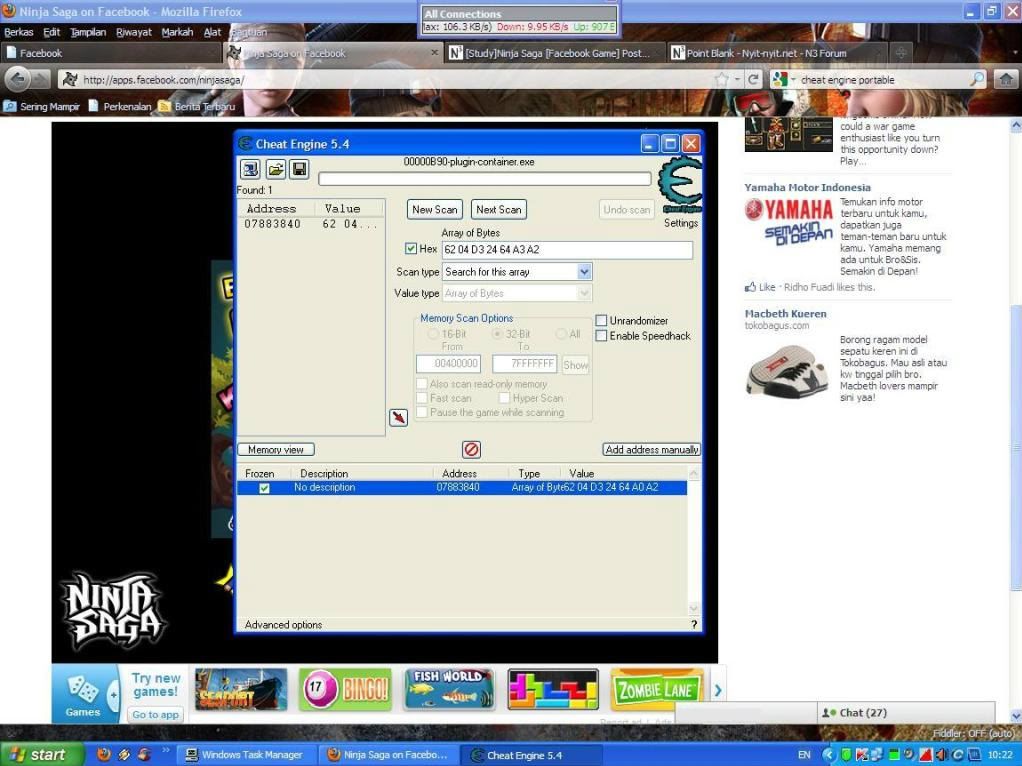Open the Tampilan menu

click(x=88, y=32)
